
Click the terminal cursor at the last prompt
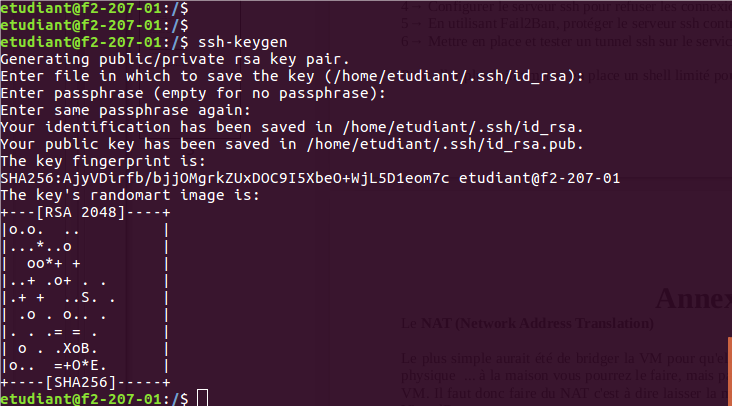202,398
